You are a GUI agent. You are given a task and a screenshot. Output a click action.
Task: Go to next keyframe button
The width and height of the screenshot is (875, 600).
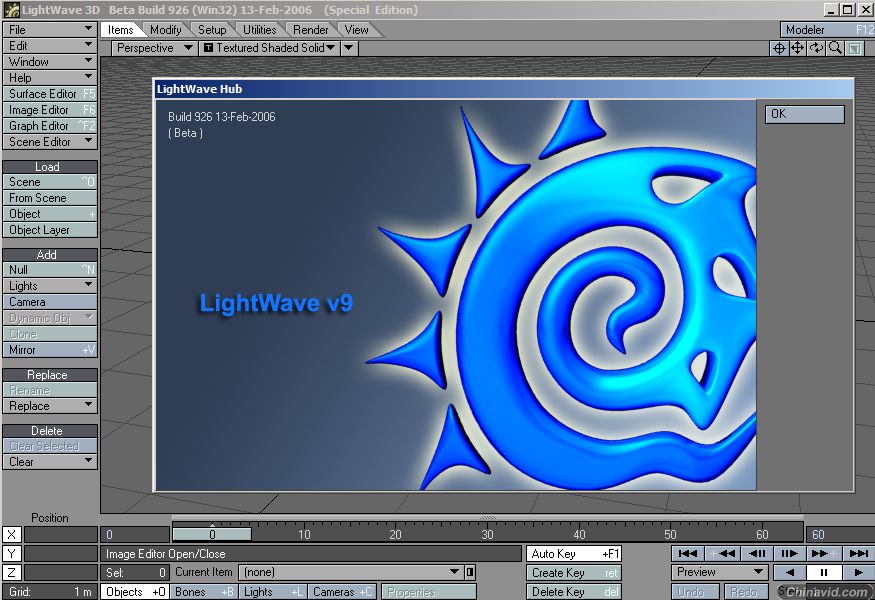[x=823, y=553]
